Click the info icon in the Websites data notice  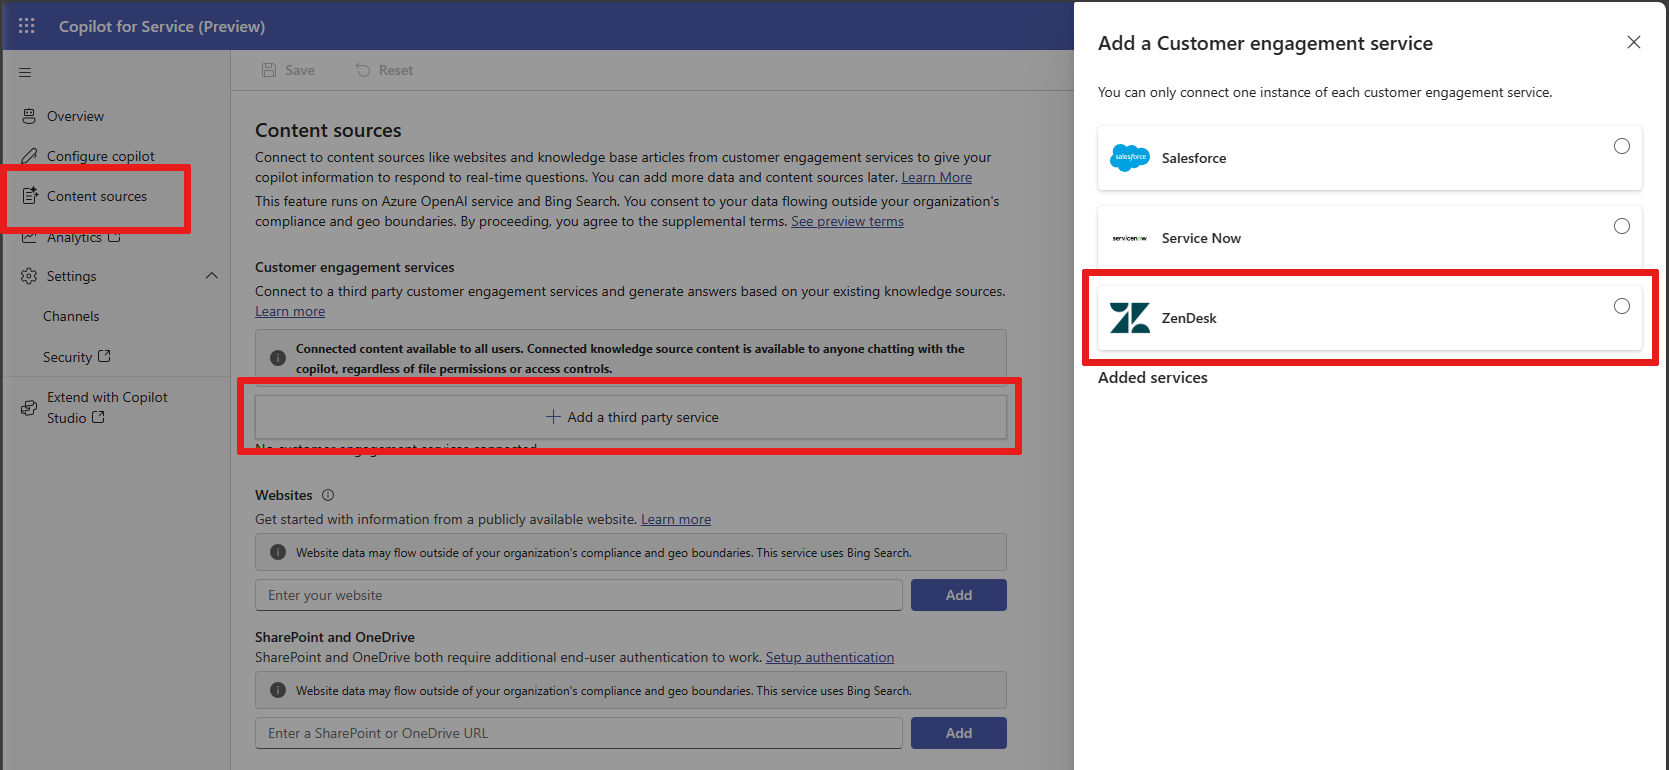pyautogui.click(x=278, y=552)
